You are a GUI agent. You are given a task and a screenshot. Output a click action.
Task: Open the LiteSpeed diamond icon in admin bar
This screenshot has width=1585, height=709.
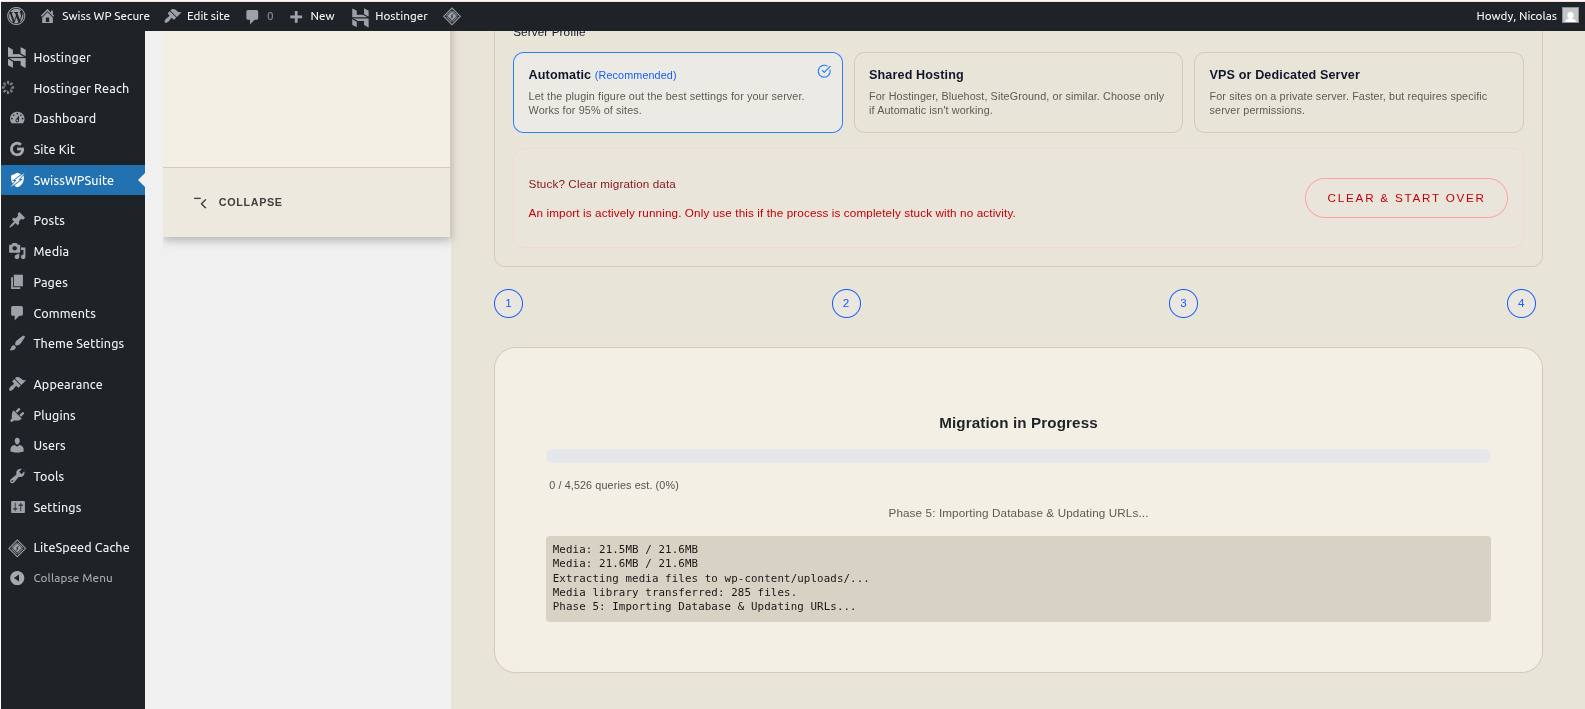point(452,16)
